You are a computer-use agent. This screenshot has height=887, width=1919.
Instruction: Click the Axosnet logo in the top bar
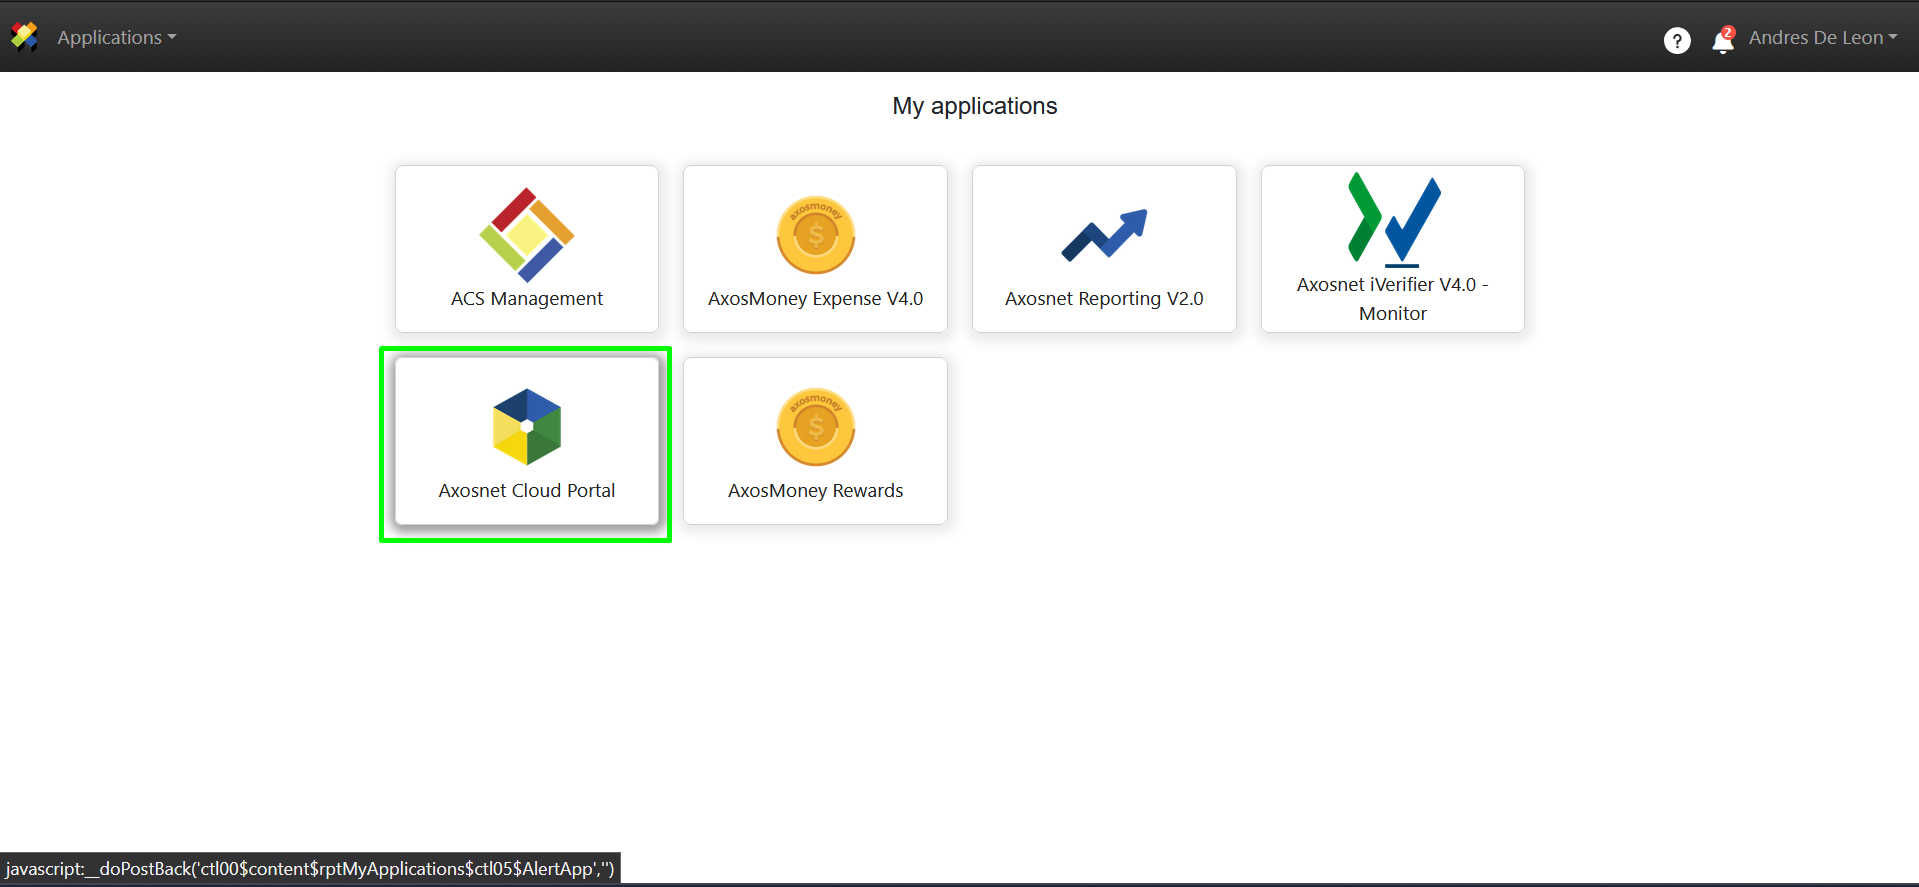(x=24, y=37)
